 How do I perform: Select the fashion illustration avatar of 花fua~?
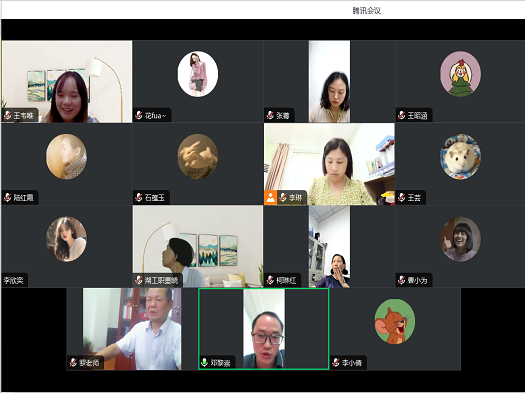198,74
